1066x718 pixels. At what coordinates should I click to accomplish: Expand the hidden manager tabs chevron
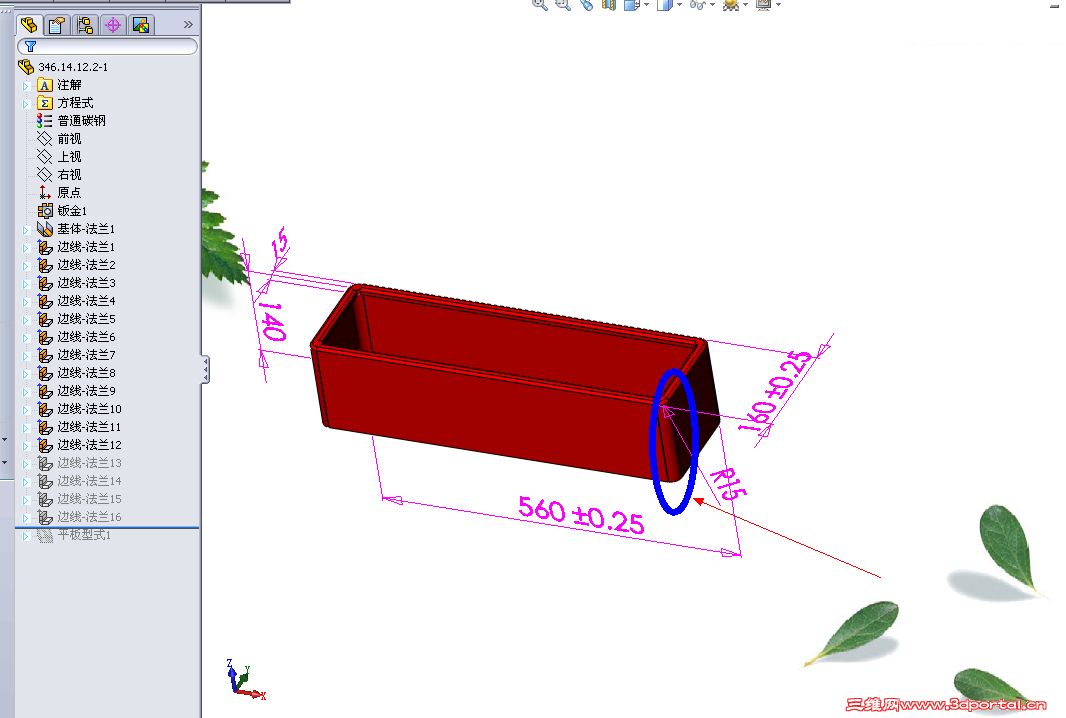[x=188, y=25]
